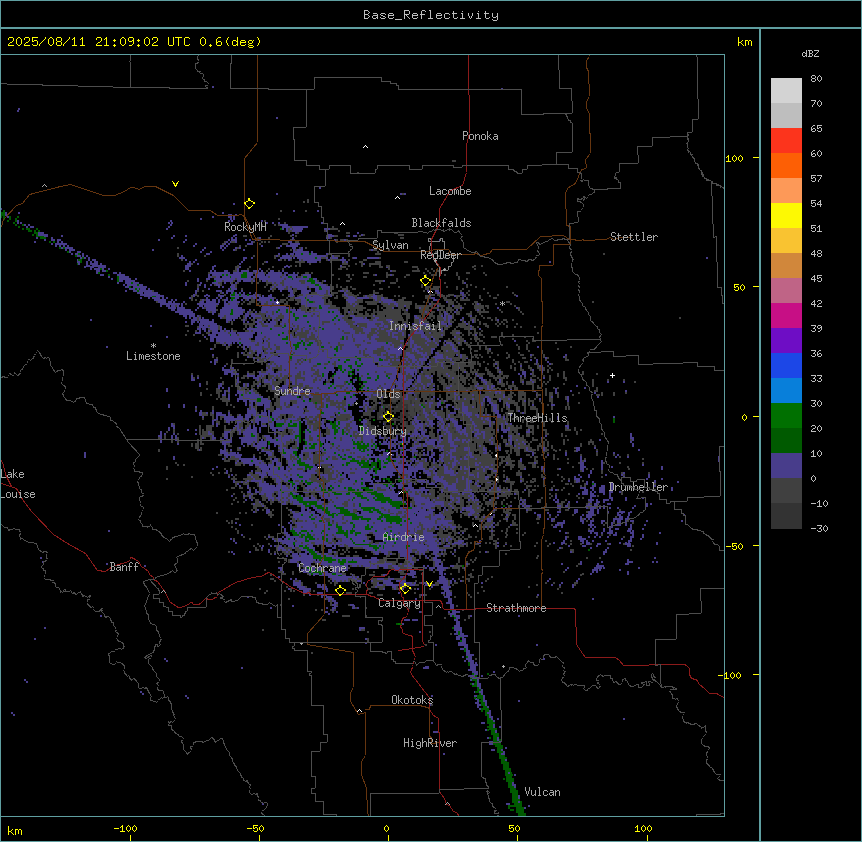Click the -30 value in dBZ legend
The height and width of the screenshot is (842, 862).
819,529
